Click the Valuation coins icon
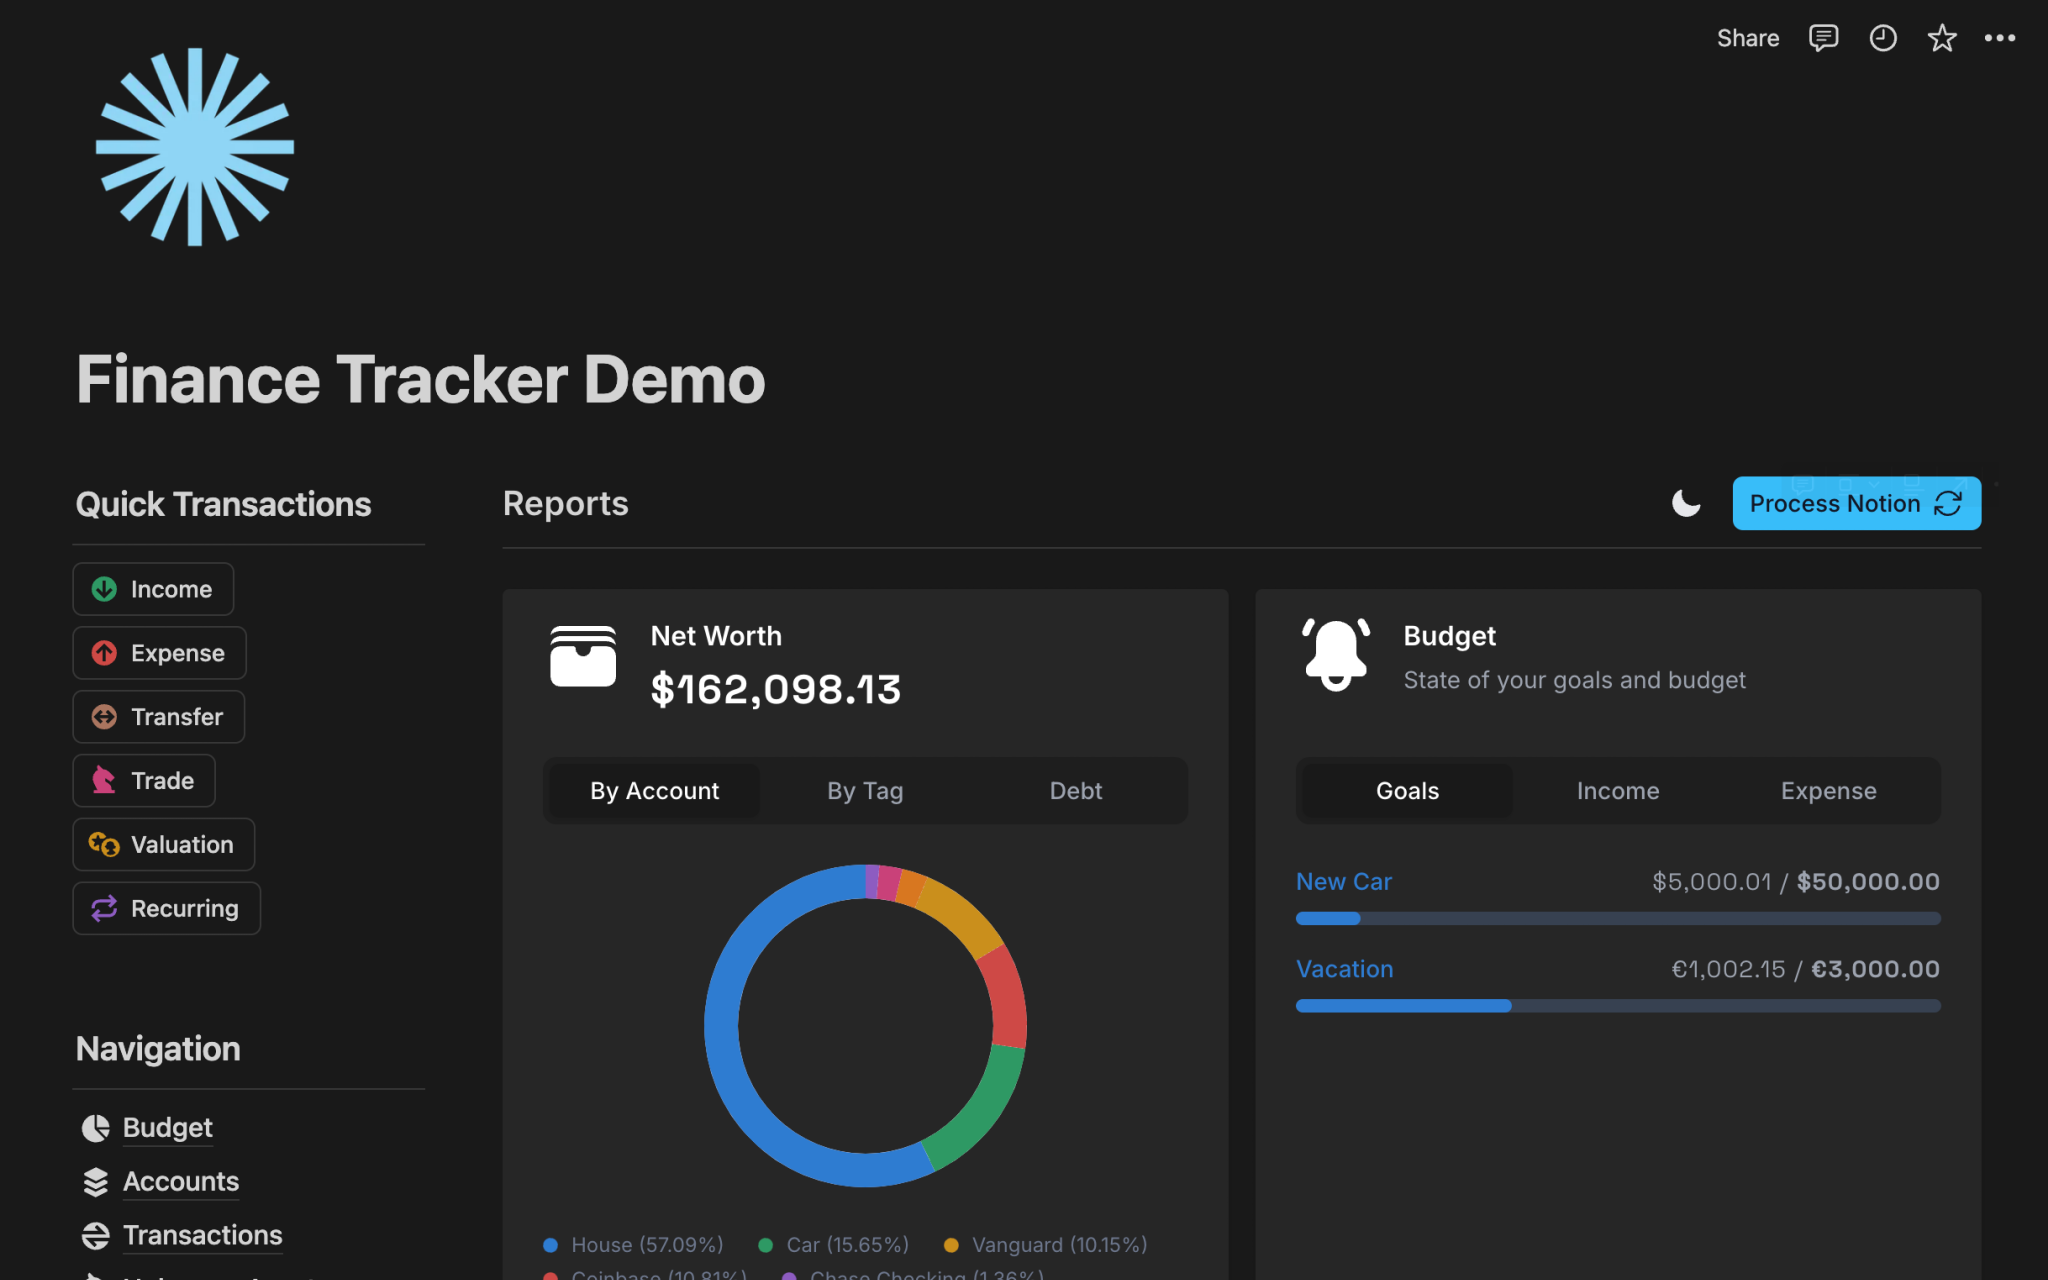The height and width of the screenshot is (1280, 2048). (x=104, y=845)
